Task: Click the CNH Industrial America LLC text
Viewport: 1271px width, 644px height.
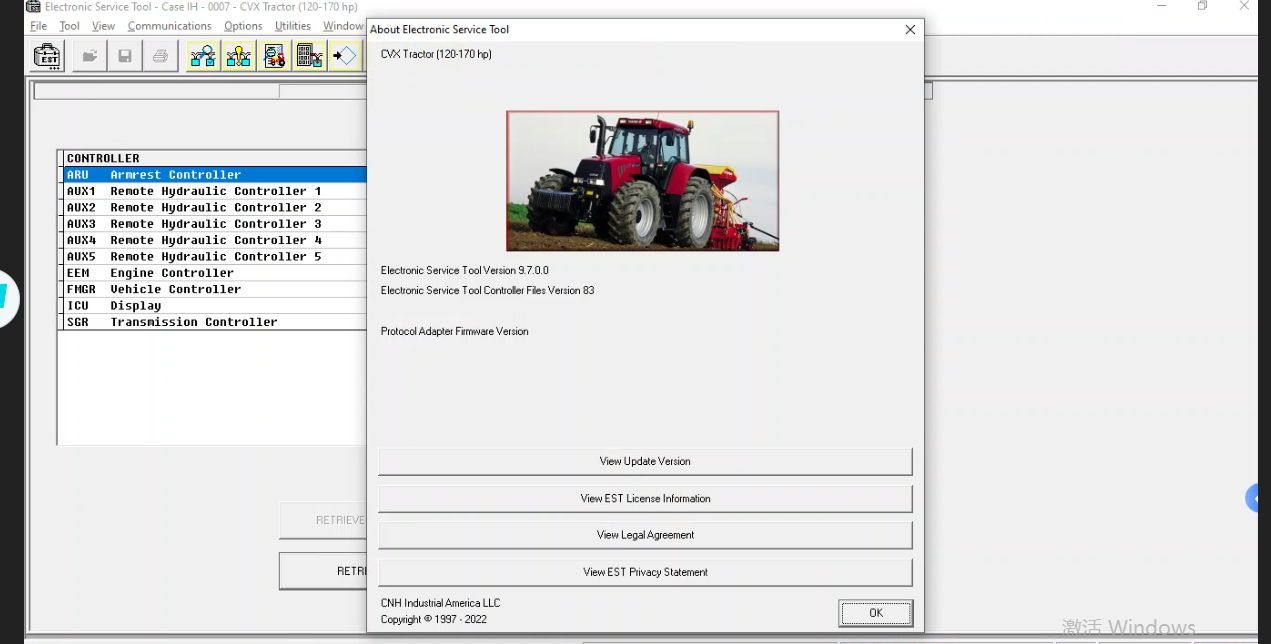Action: (x=441, y=603)
